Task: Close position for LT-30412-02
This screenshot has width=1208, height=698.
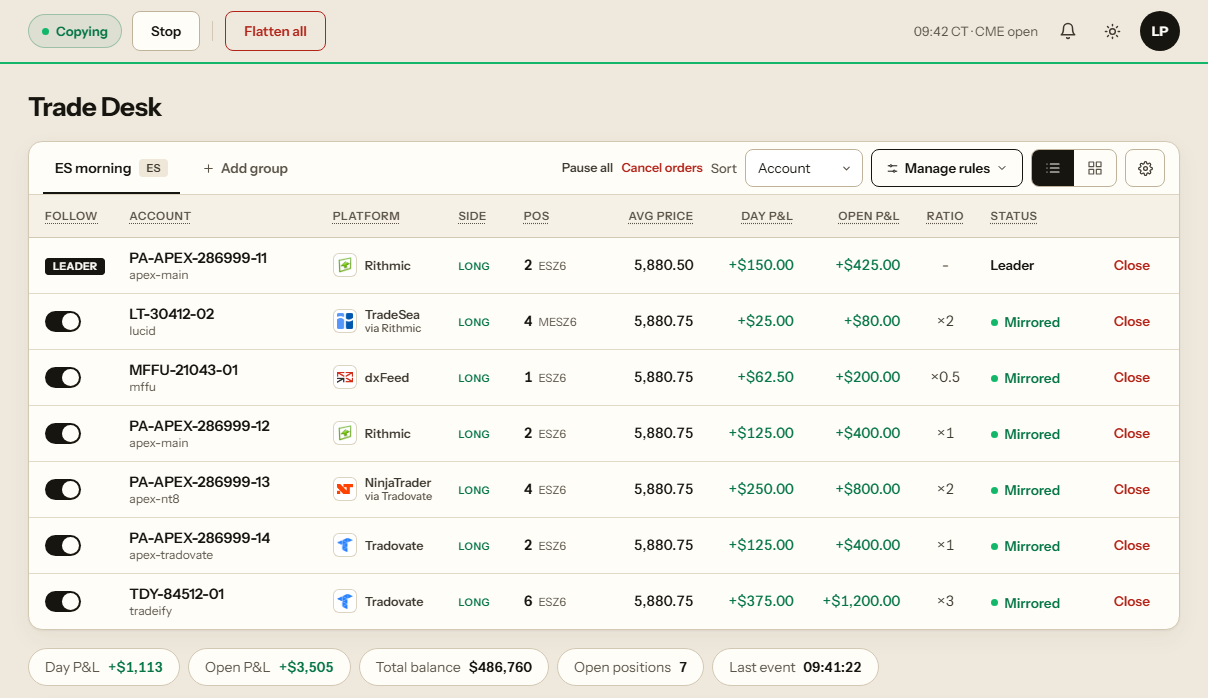Action: click(1132, 321)
